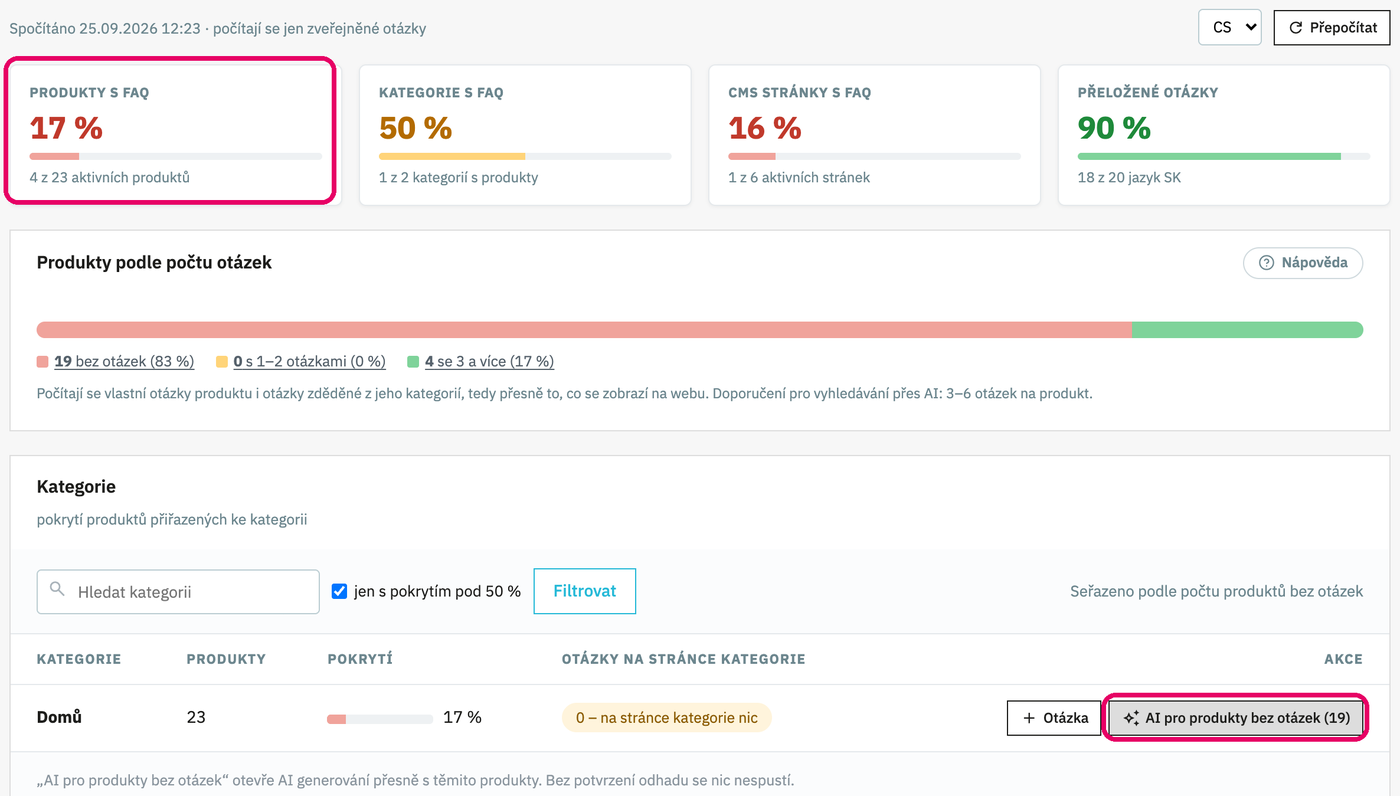Click the '17 %' value in Domů row

(462, 718)
